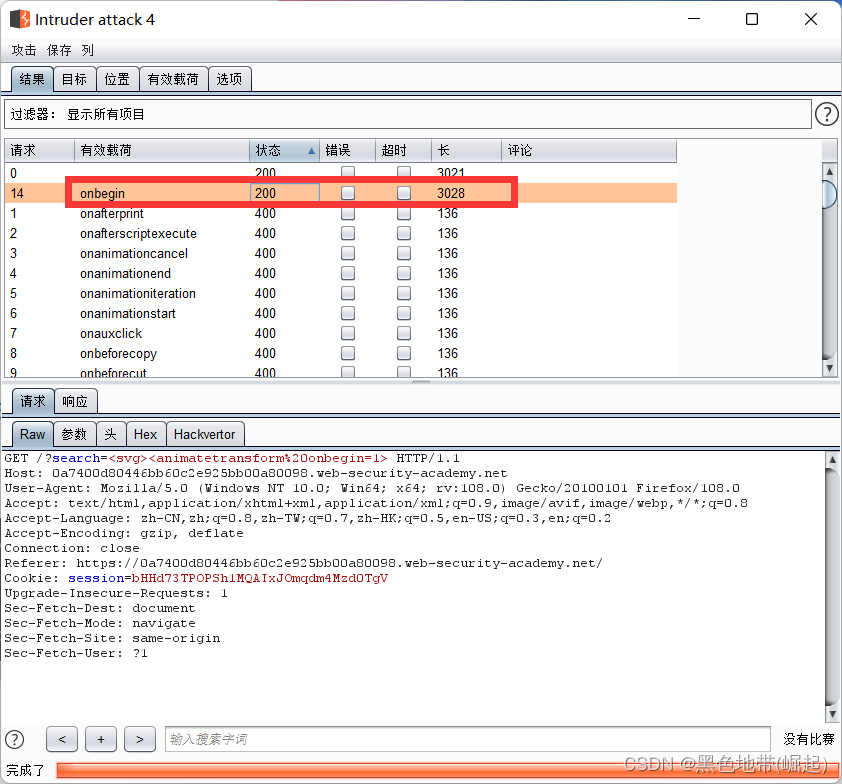This screenshot has width=842, height=784.
Task: Switch to the 位置 tab
Action: coord(117,79)
